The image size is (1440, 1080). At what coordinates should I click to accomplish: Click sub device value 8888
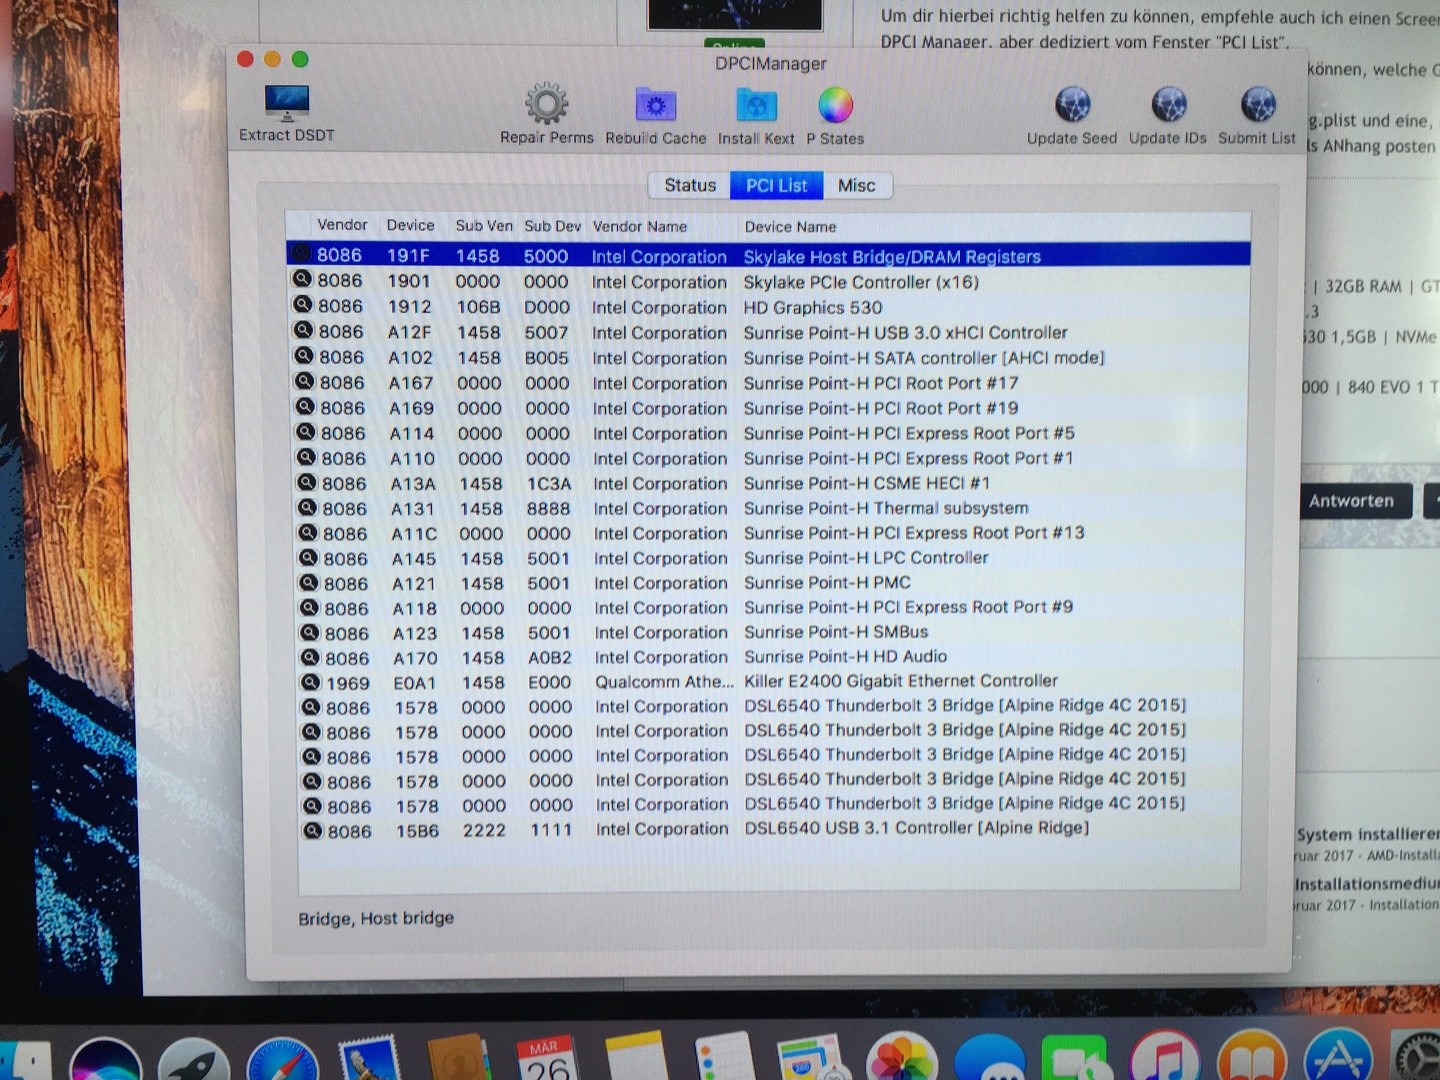549,509
